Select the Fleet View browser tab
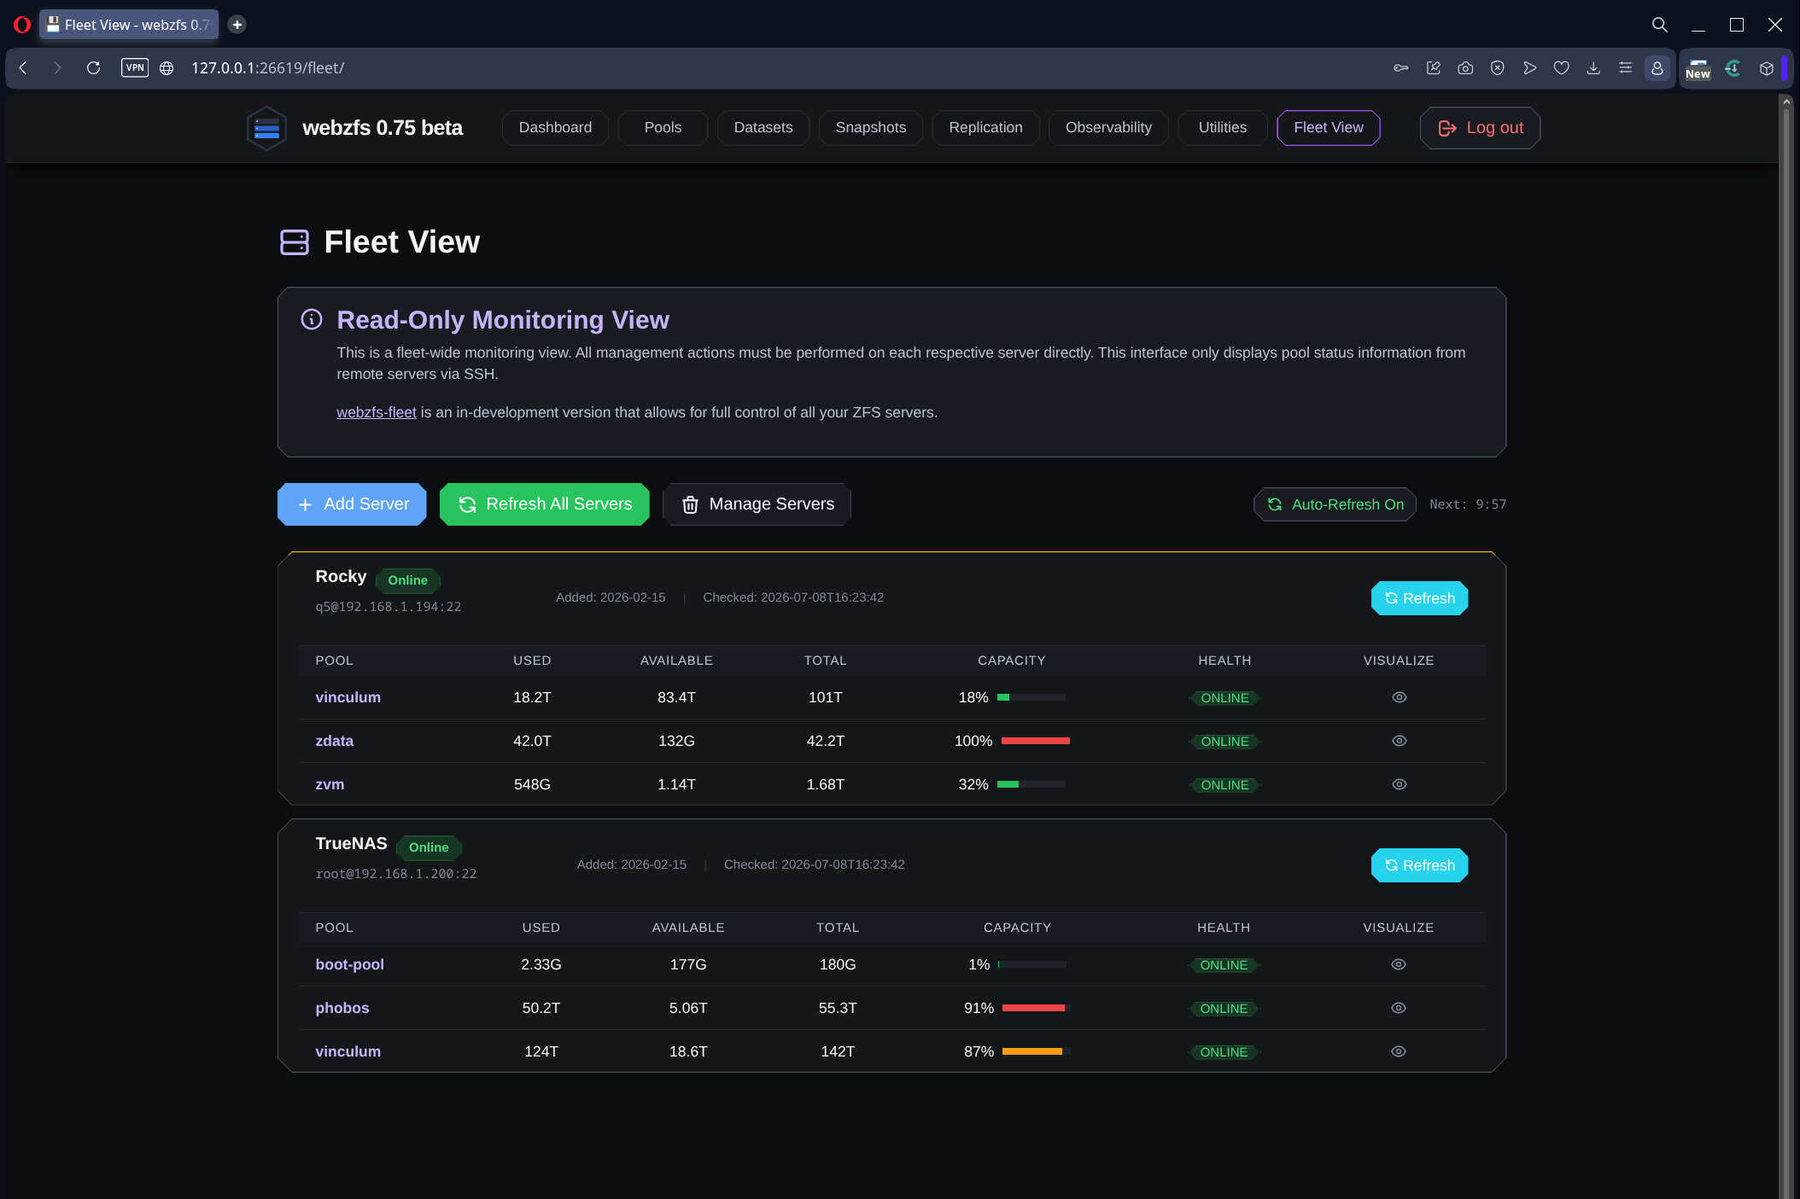 click(x=129, y=24)
